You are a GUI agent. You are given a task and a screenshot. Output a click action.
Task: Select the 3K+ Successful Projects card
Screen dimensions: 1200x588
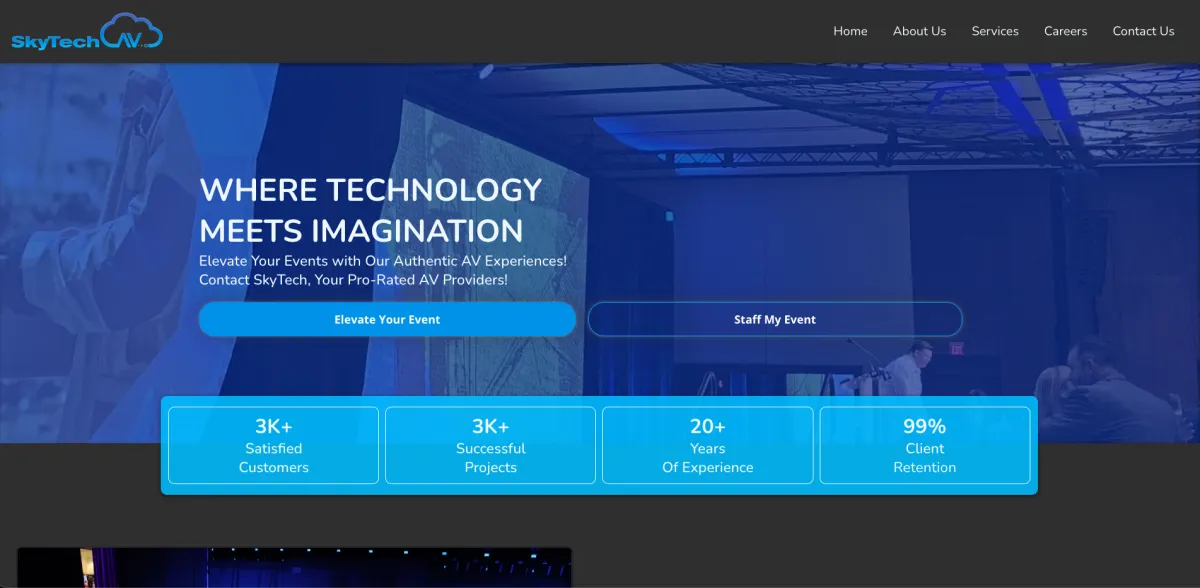coord(491,446)
